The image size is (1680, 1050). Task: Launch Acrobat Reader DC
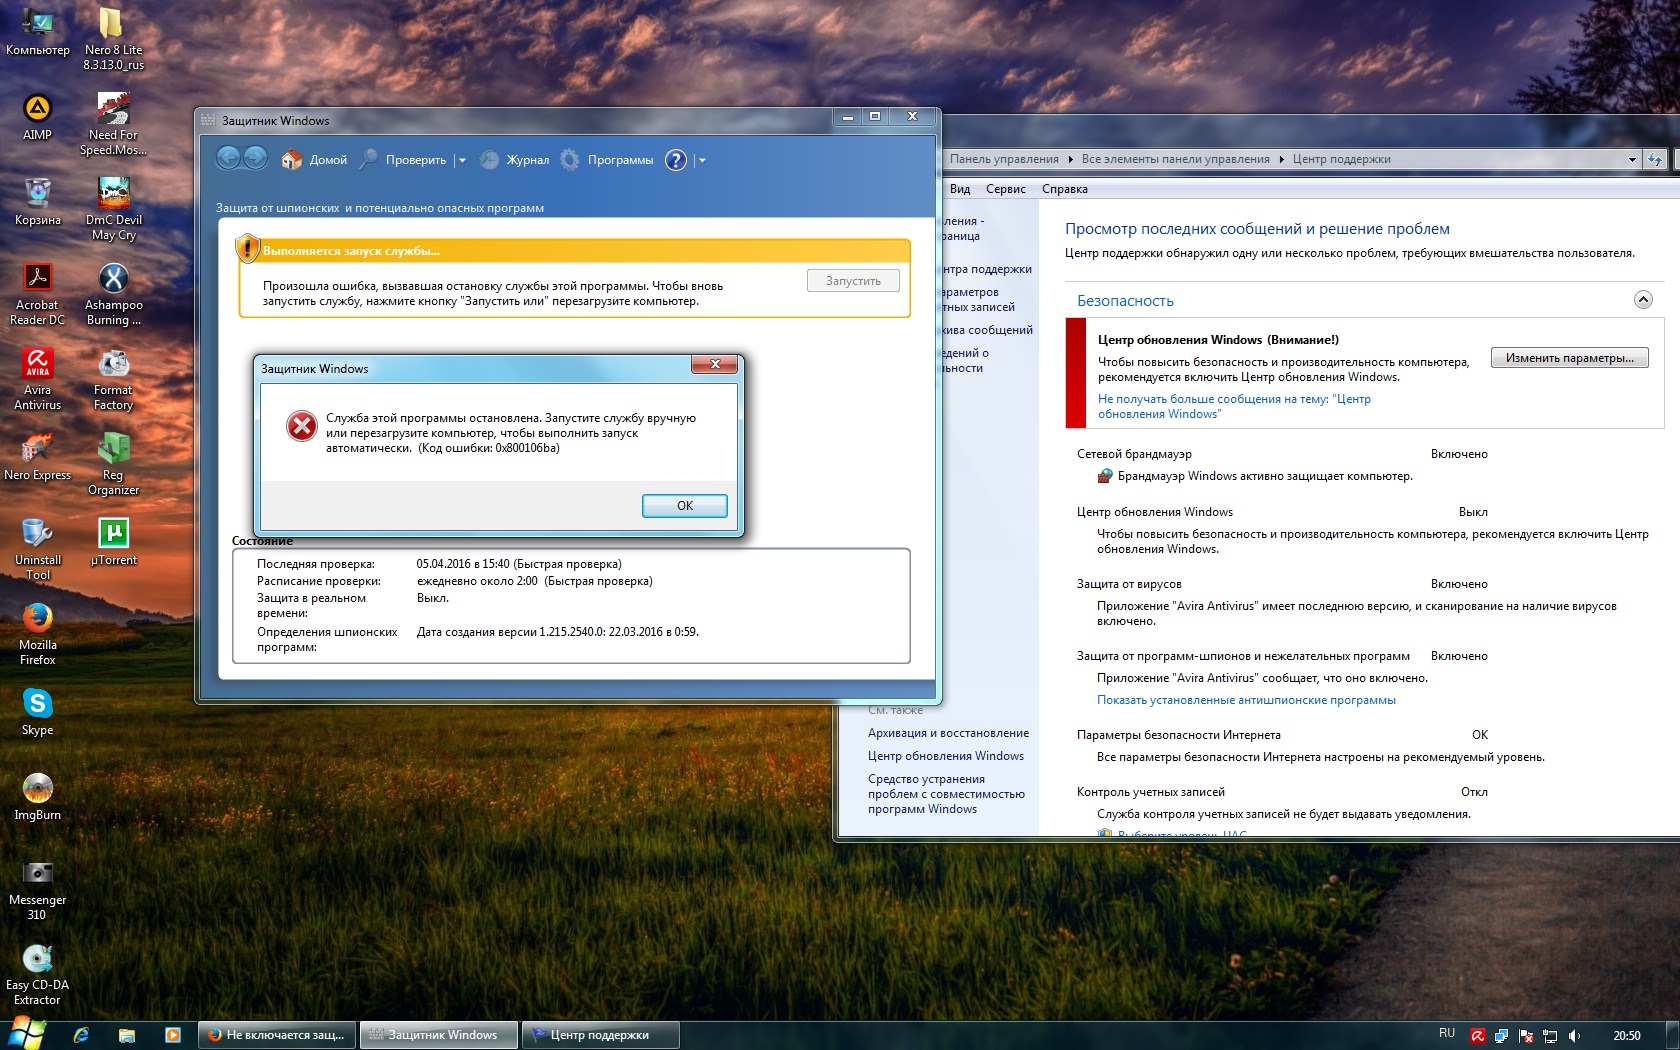tap(38, 294)
